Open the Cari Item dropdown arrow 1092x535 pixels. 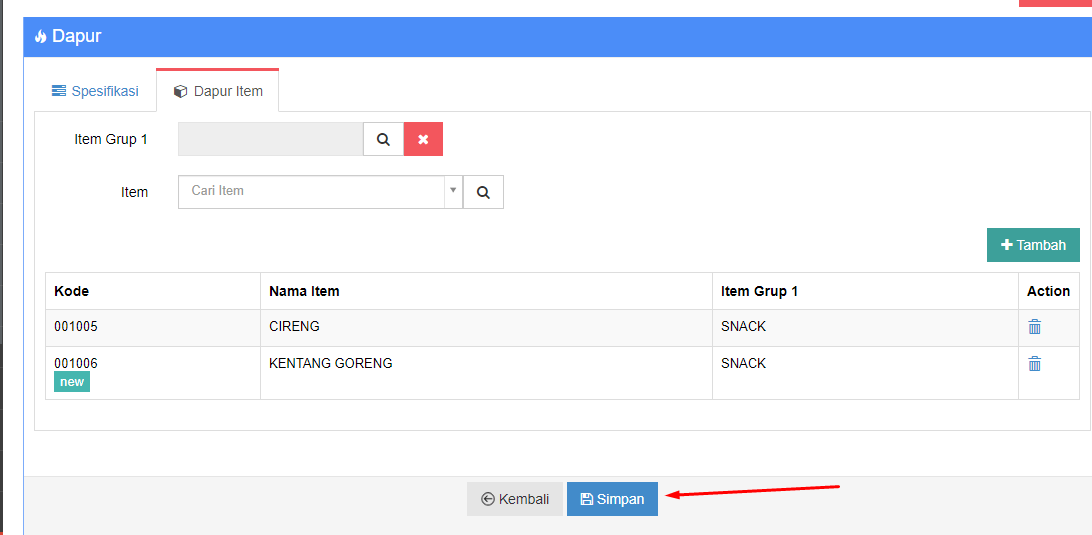tap(453, 191)
